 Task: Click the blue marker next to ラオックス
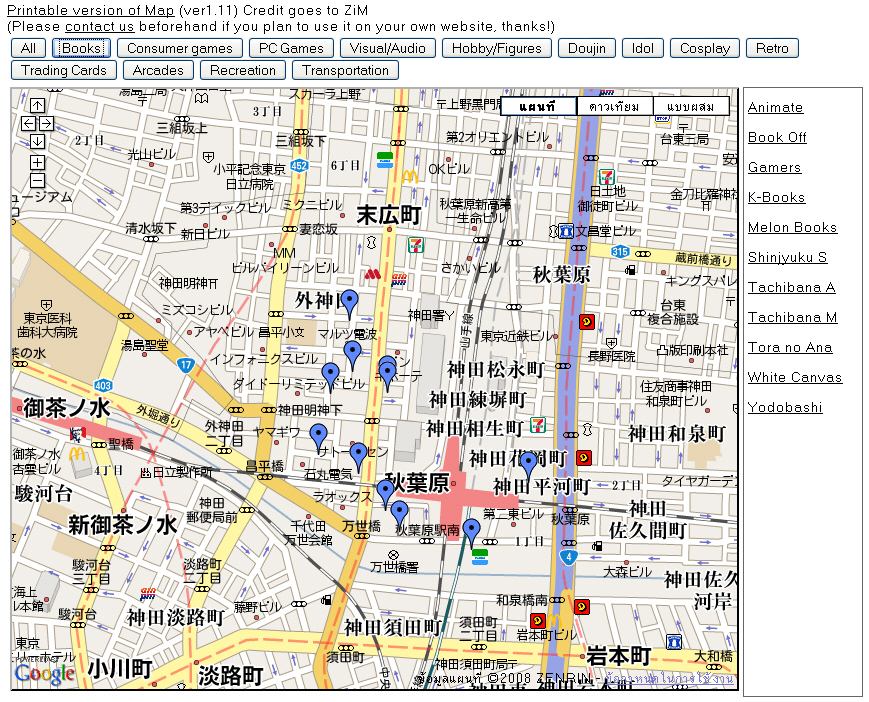point(385,494)
